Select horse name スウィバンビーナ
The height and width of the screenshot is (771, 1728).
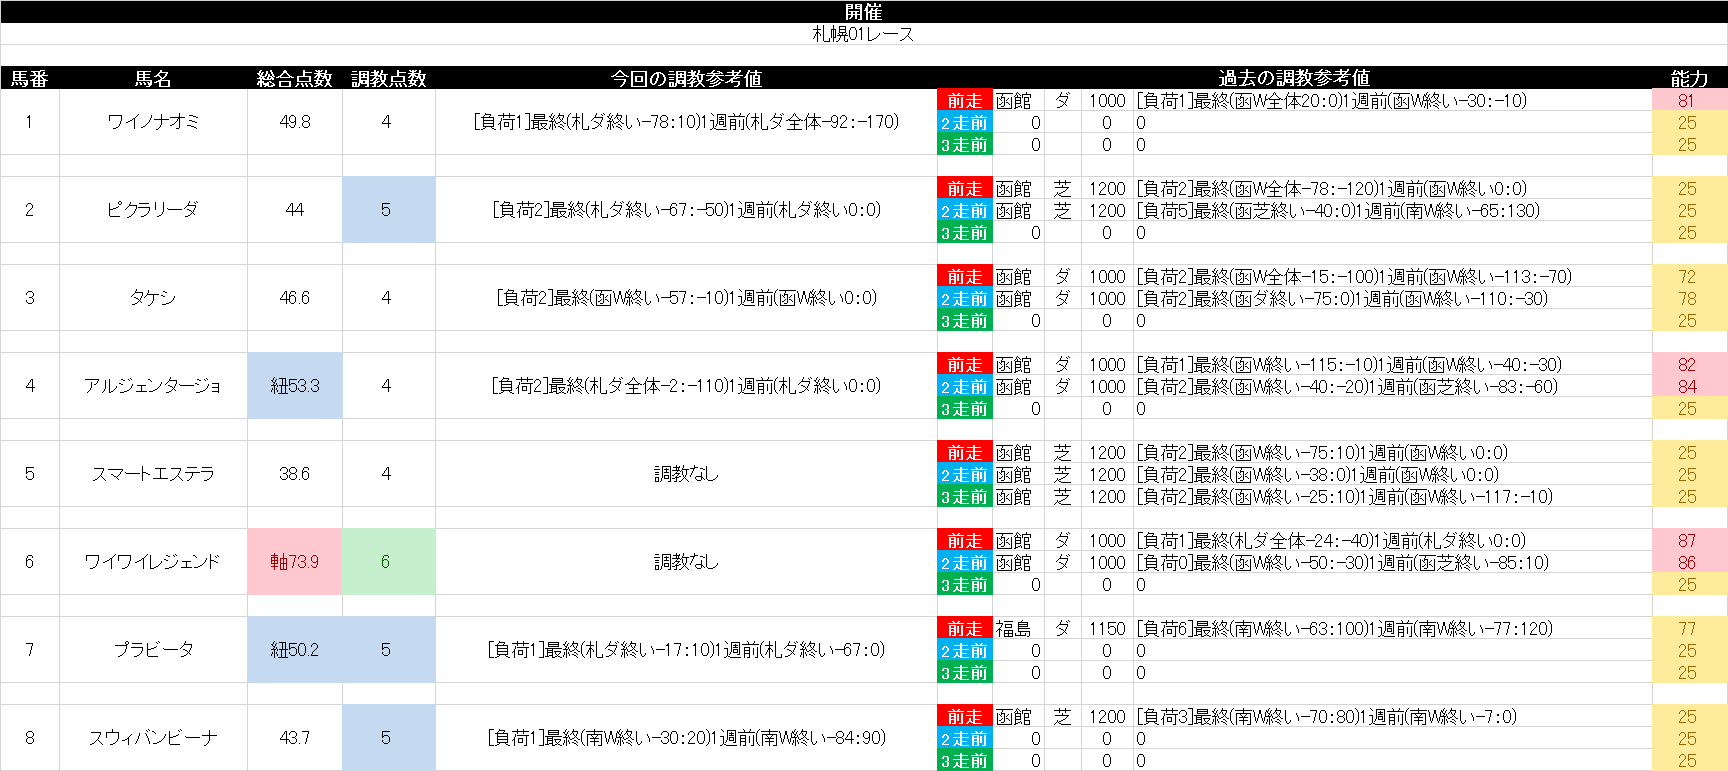point(153,738)
